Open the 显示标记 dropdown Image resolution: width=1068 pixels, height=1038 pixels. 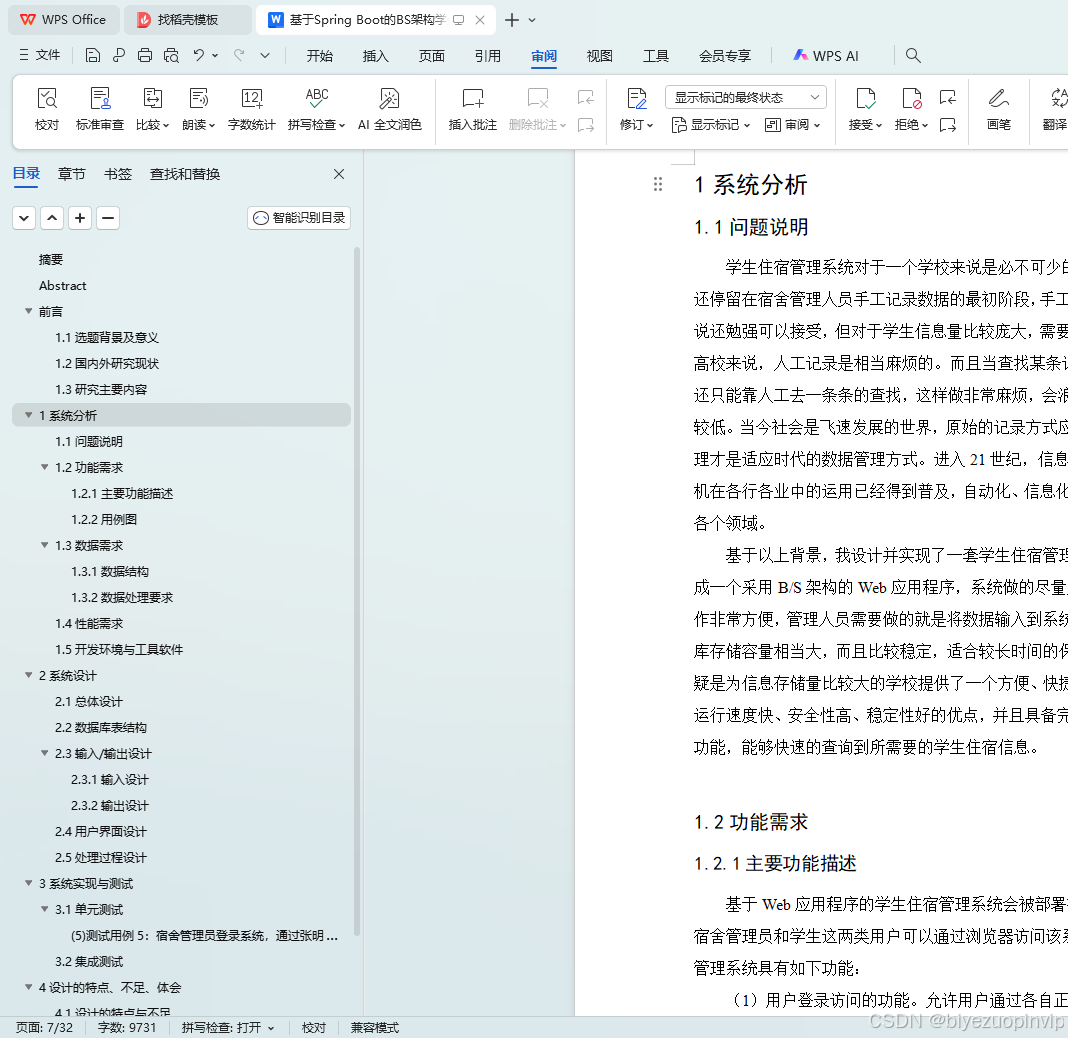pos(711,125)
